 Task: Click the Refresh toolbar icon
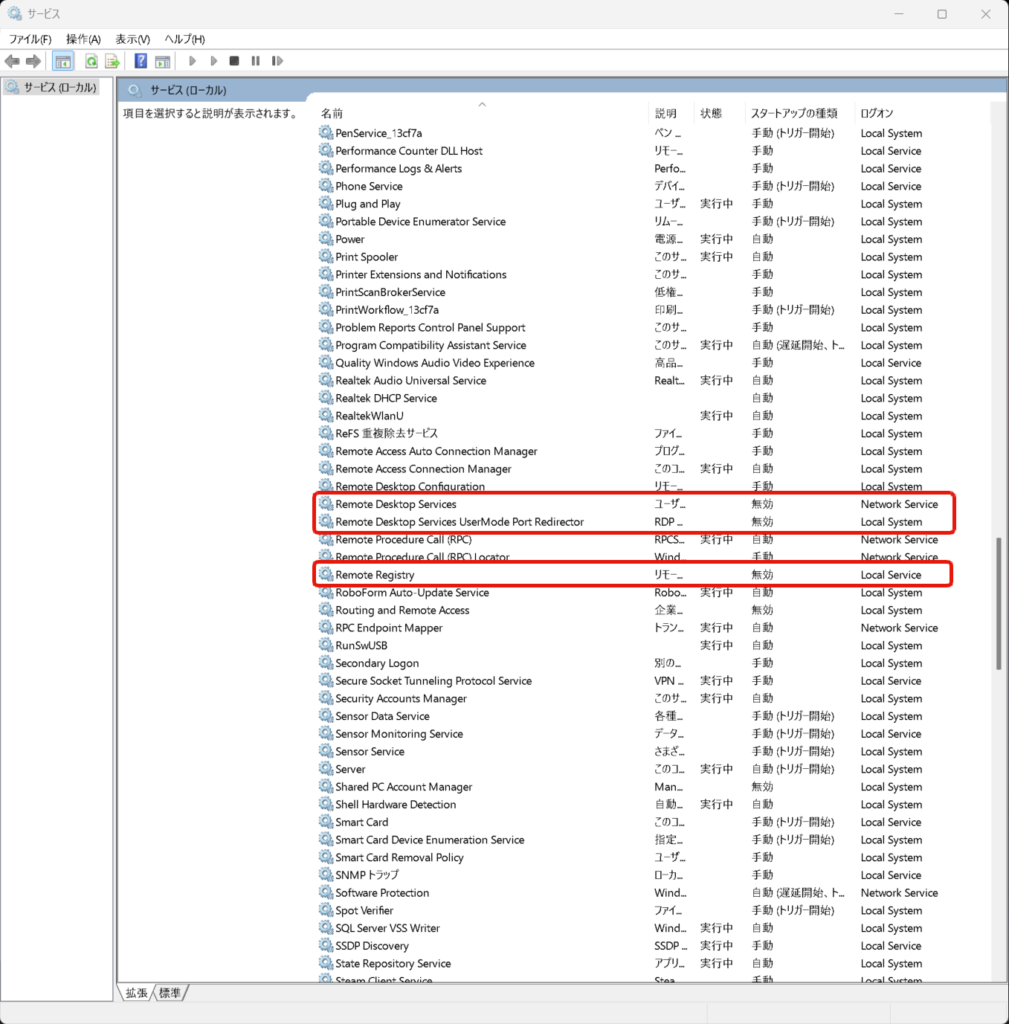[x=91, y=61]
